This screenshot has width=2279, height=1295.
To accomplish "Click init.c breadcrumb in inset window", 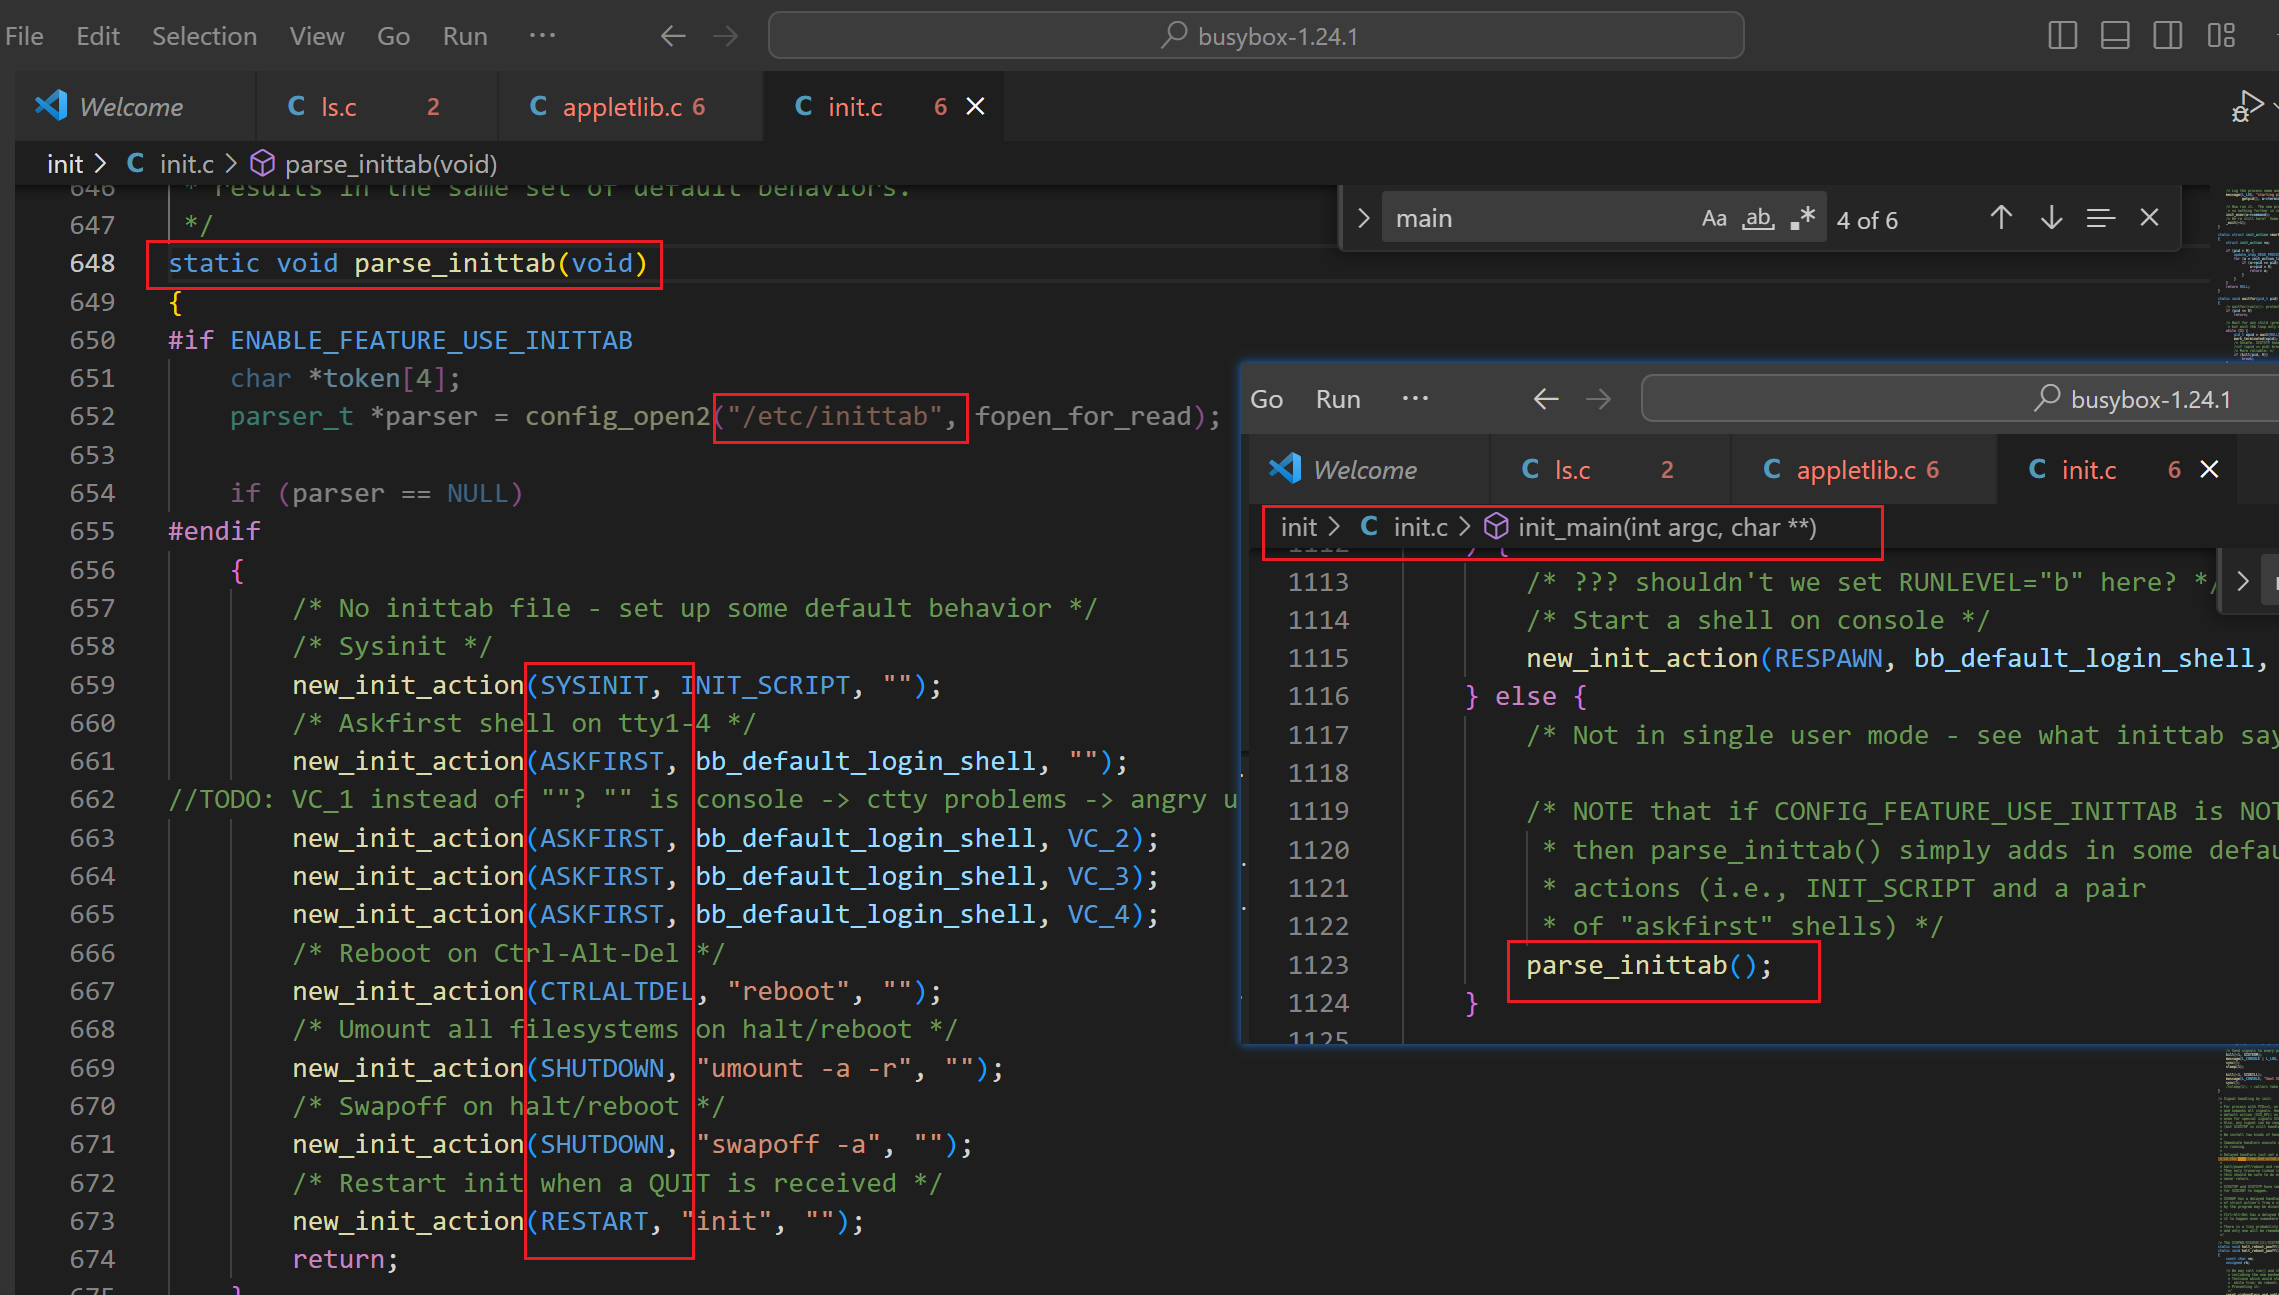I will pos(1420,526).
